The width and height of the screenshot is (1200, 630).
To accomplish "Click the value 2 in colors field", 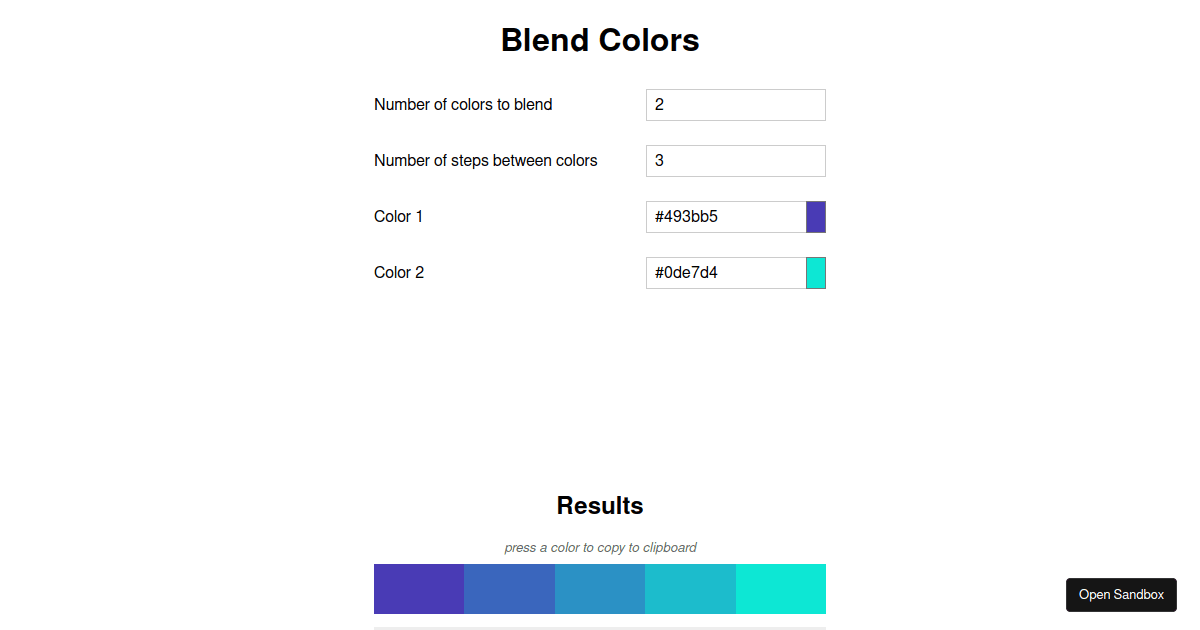I will (x=660, y=105).
